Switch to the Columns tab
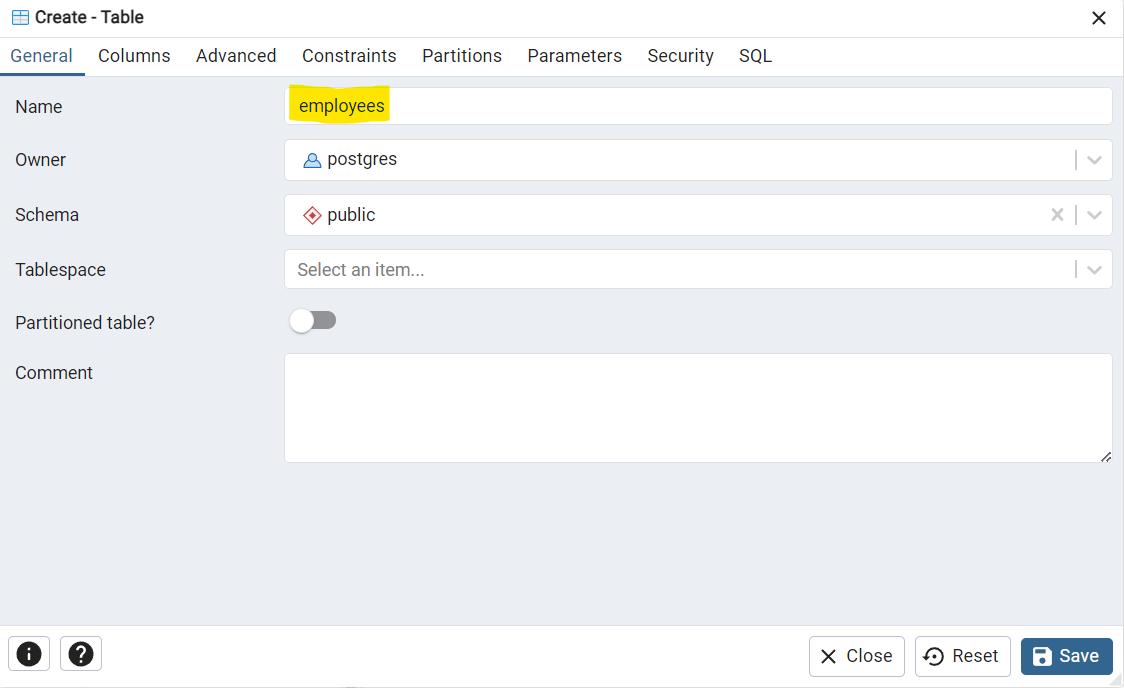The image size is (1124, 688). 134,56
